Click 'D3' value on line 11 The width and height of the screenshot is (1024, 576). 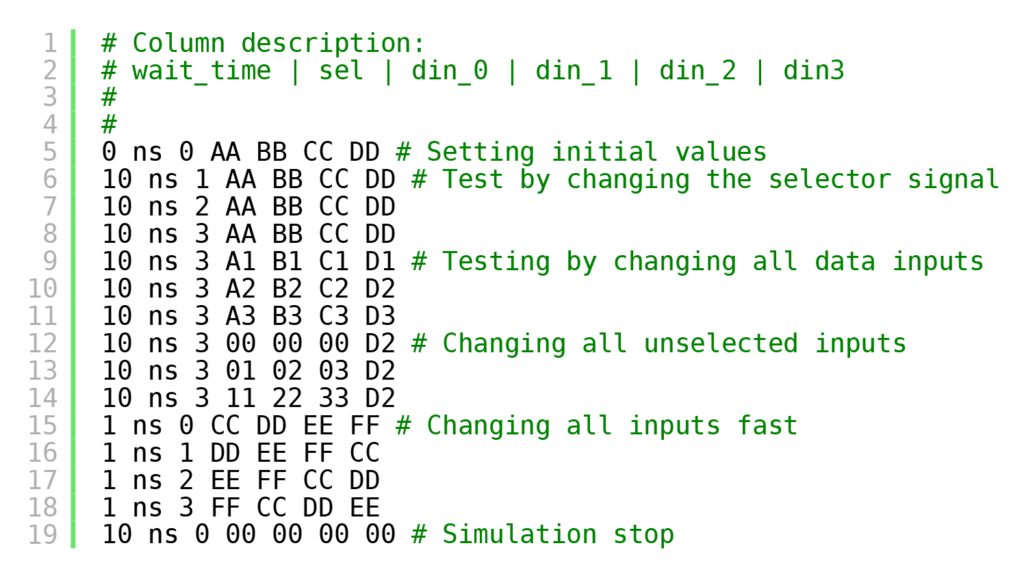379,316
